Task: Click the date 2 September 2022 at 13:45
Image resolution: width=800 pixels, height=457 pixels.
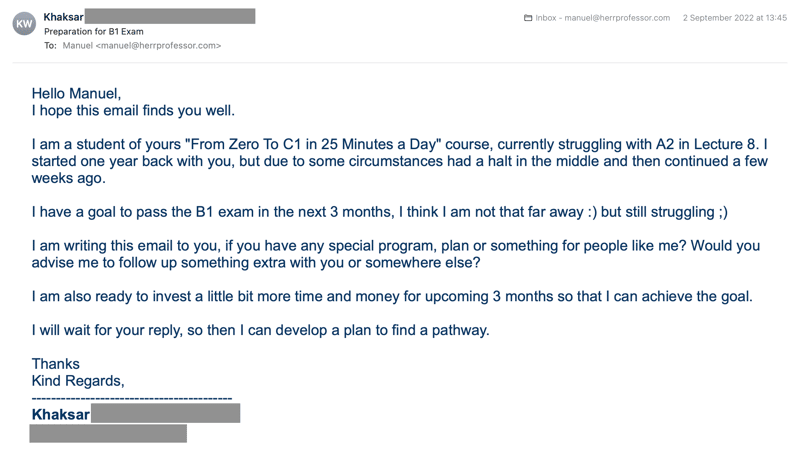Action: click(735, 18)
